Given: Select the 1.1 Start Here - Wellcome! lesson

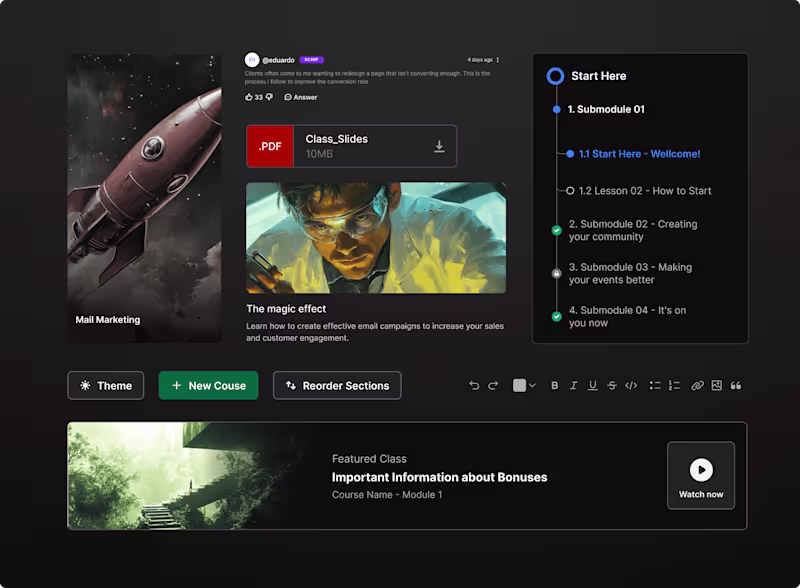Looking at the screenshot, I should click(x=640, y=154).
